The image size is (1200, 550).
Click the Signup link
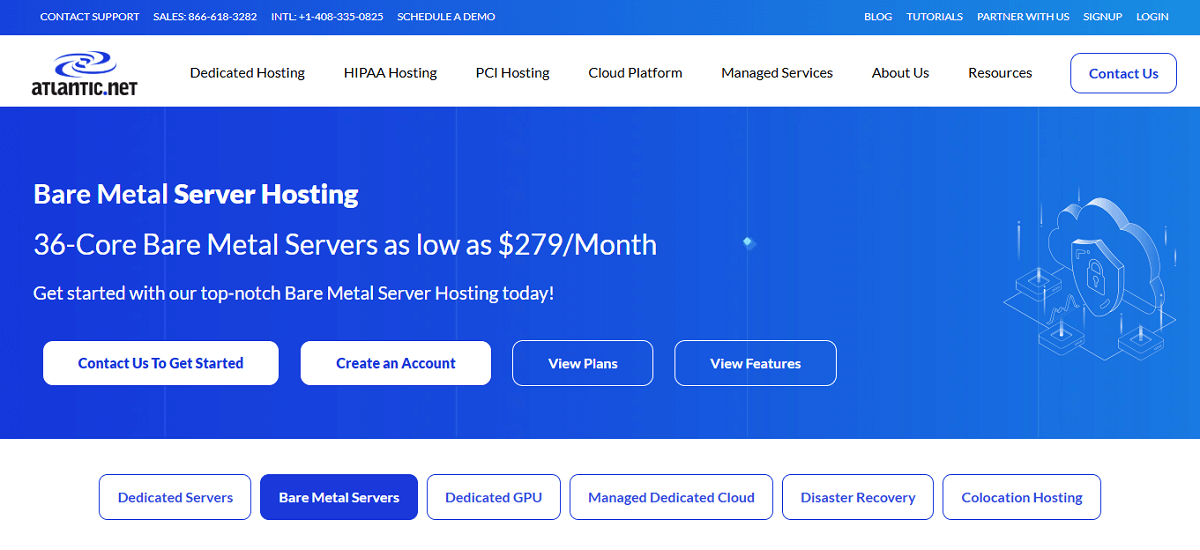tap(1103, 17)
